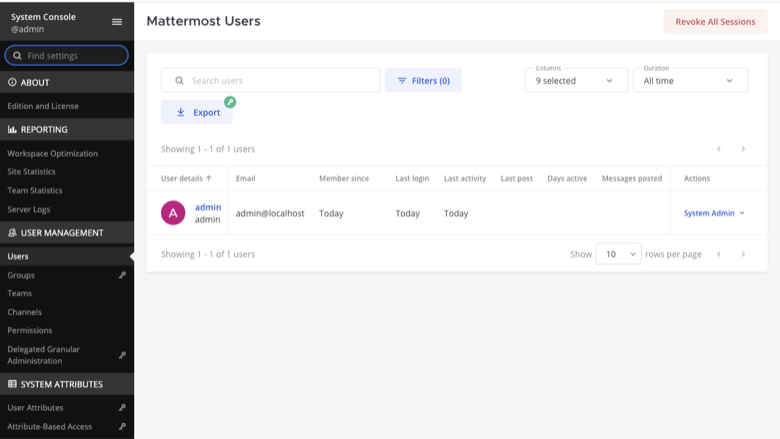Expand the System Admin actions menu
This screenshot has width=780, height=439.
(x=714, y=213)
